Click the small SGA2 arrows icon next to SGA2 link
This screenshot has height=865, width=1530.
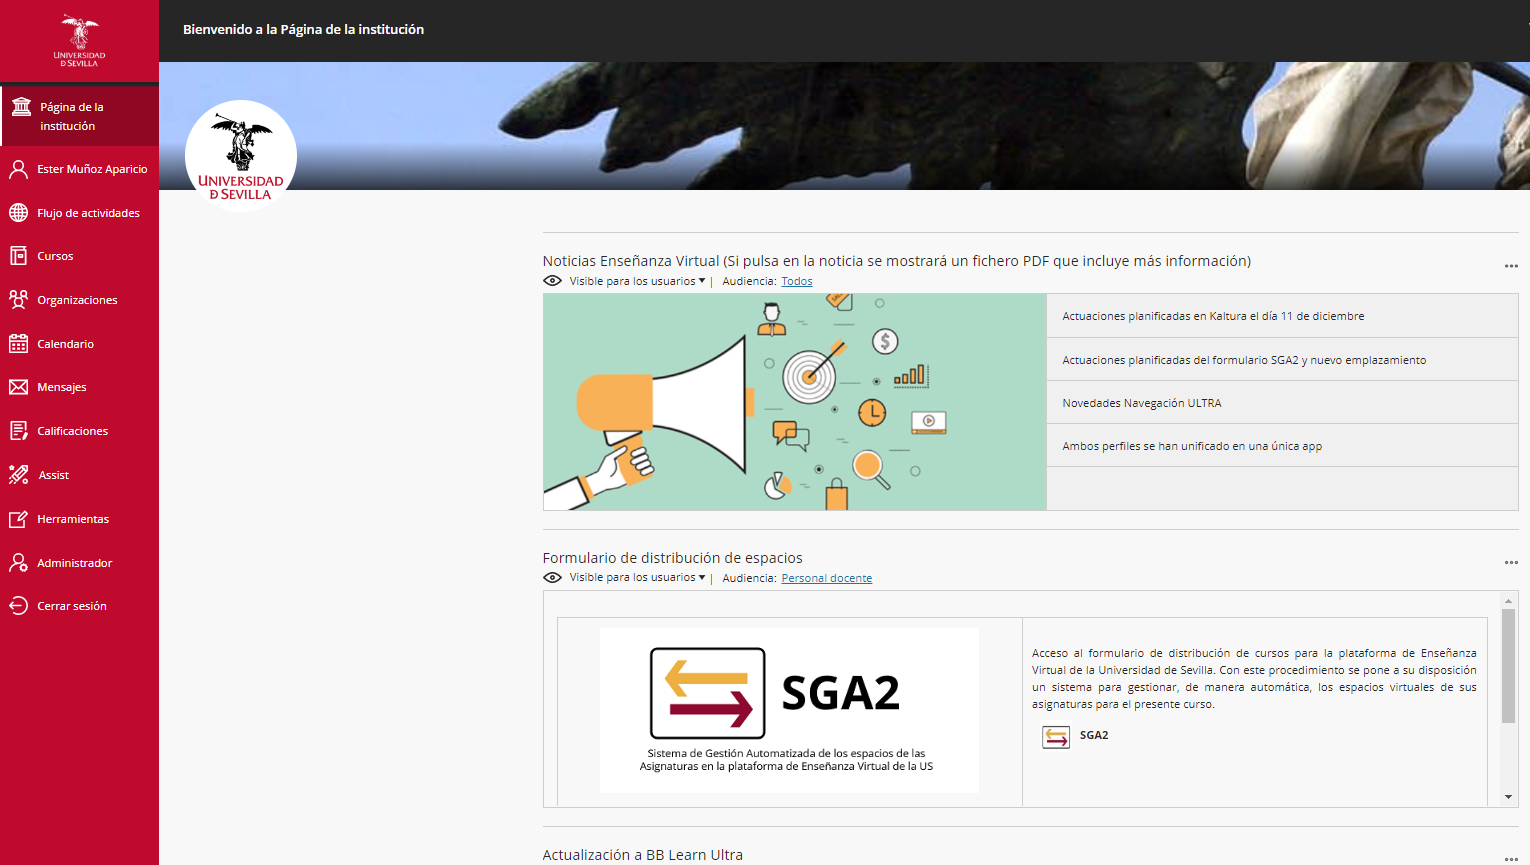(x=1056, y=737)
